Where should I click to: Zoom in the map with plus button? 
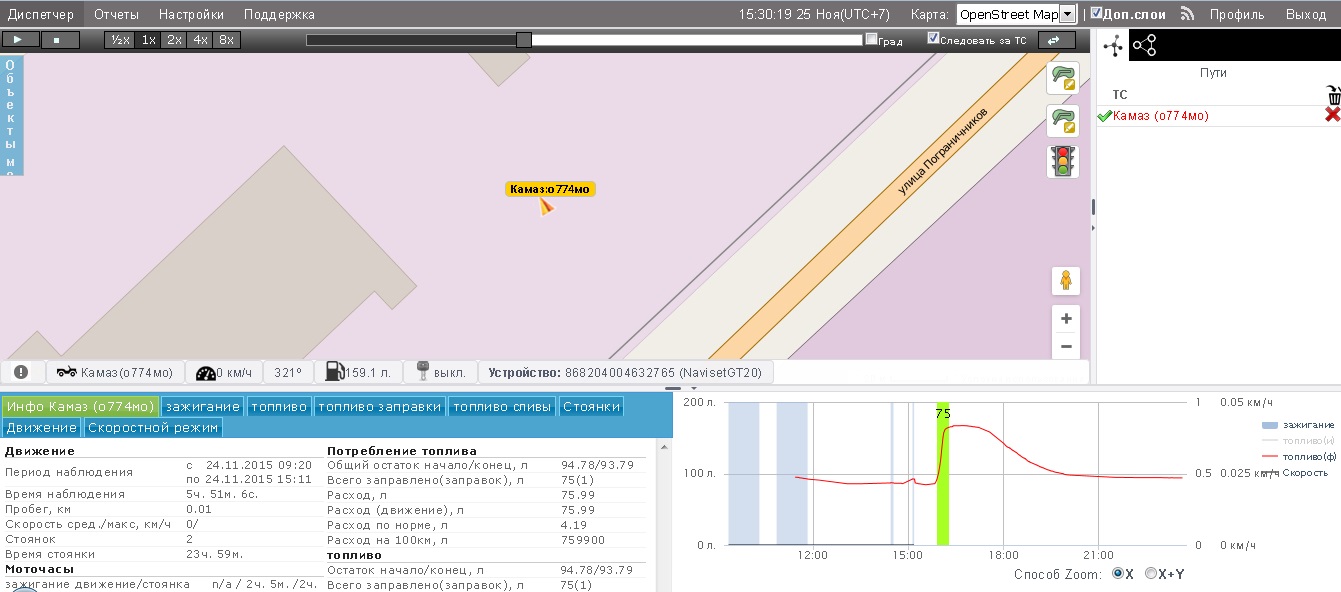point(1066,319)
